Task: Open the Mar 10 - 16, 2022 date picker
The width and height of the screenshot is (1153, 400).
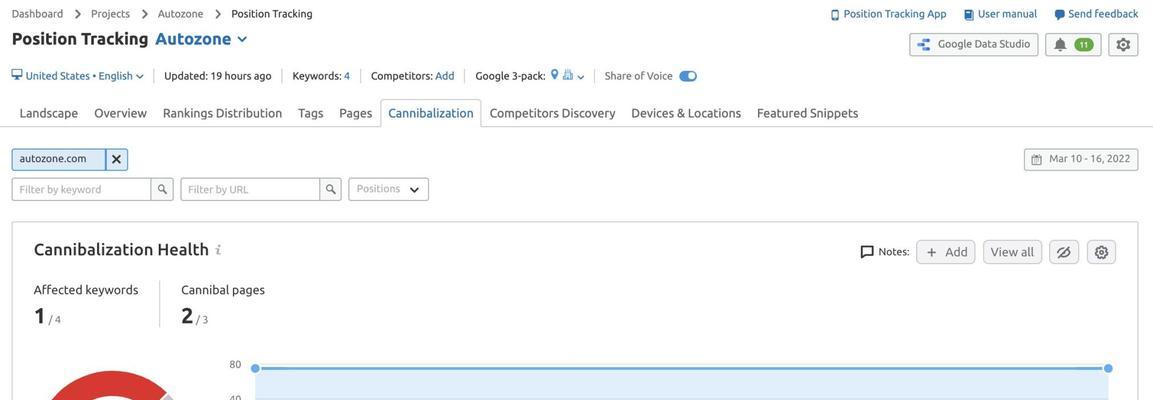Action: click(1081, 160)
